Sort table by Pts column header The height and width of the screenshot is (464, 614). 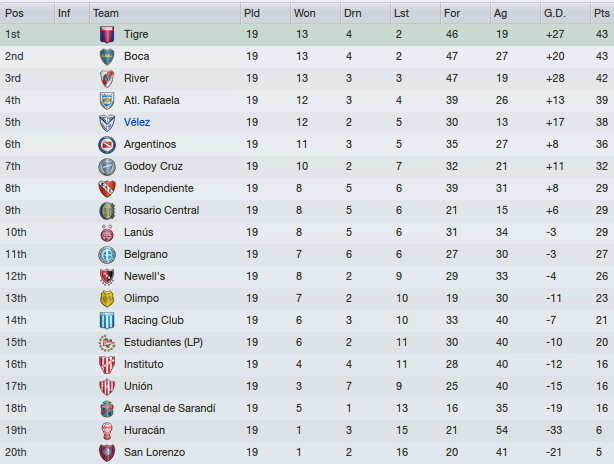click(x=602, y=13)
